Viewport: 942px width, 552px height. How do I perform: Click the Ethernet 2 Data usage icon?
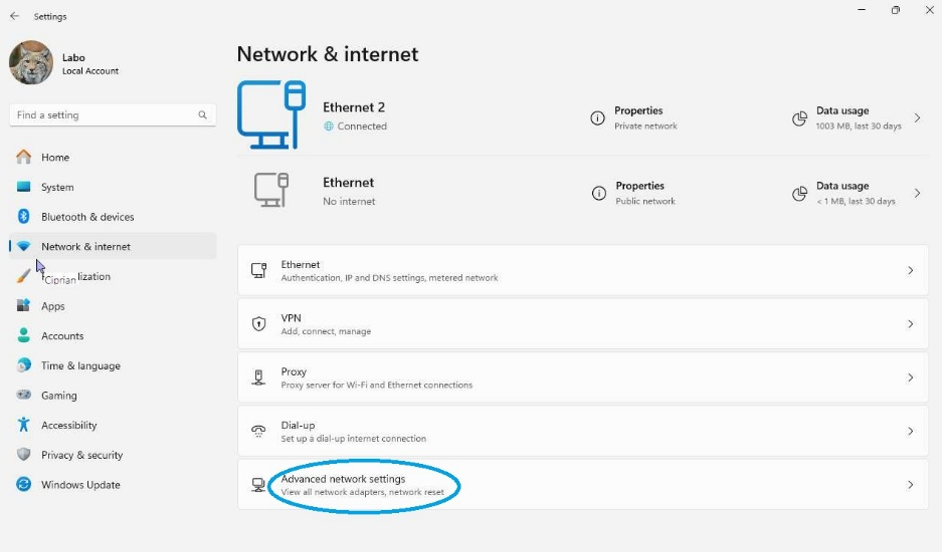[799, 118]
